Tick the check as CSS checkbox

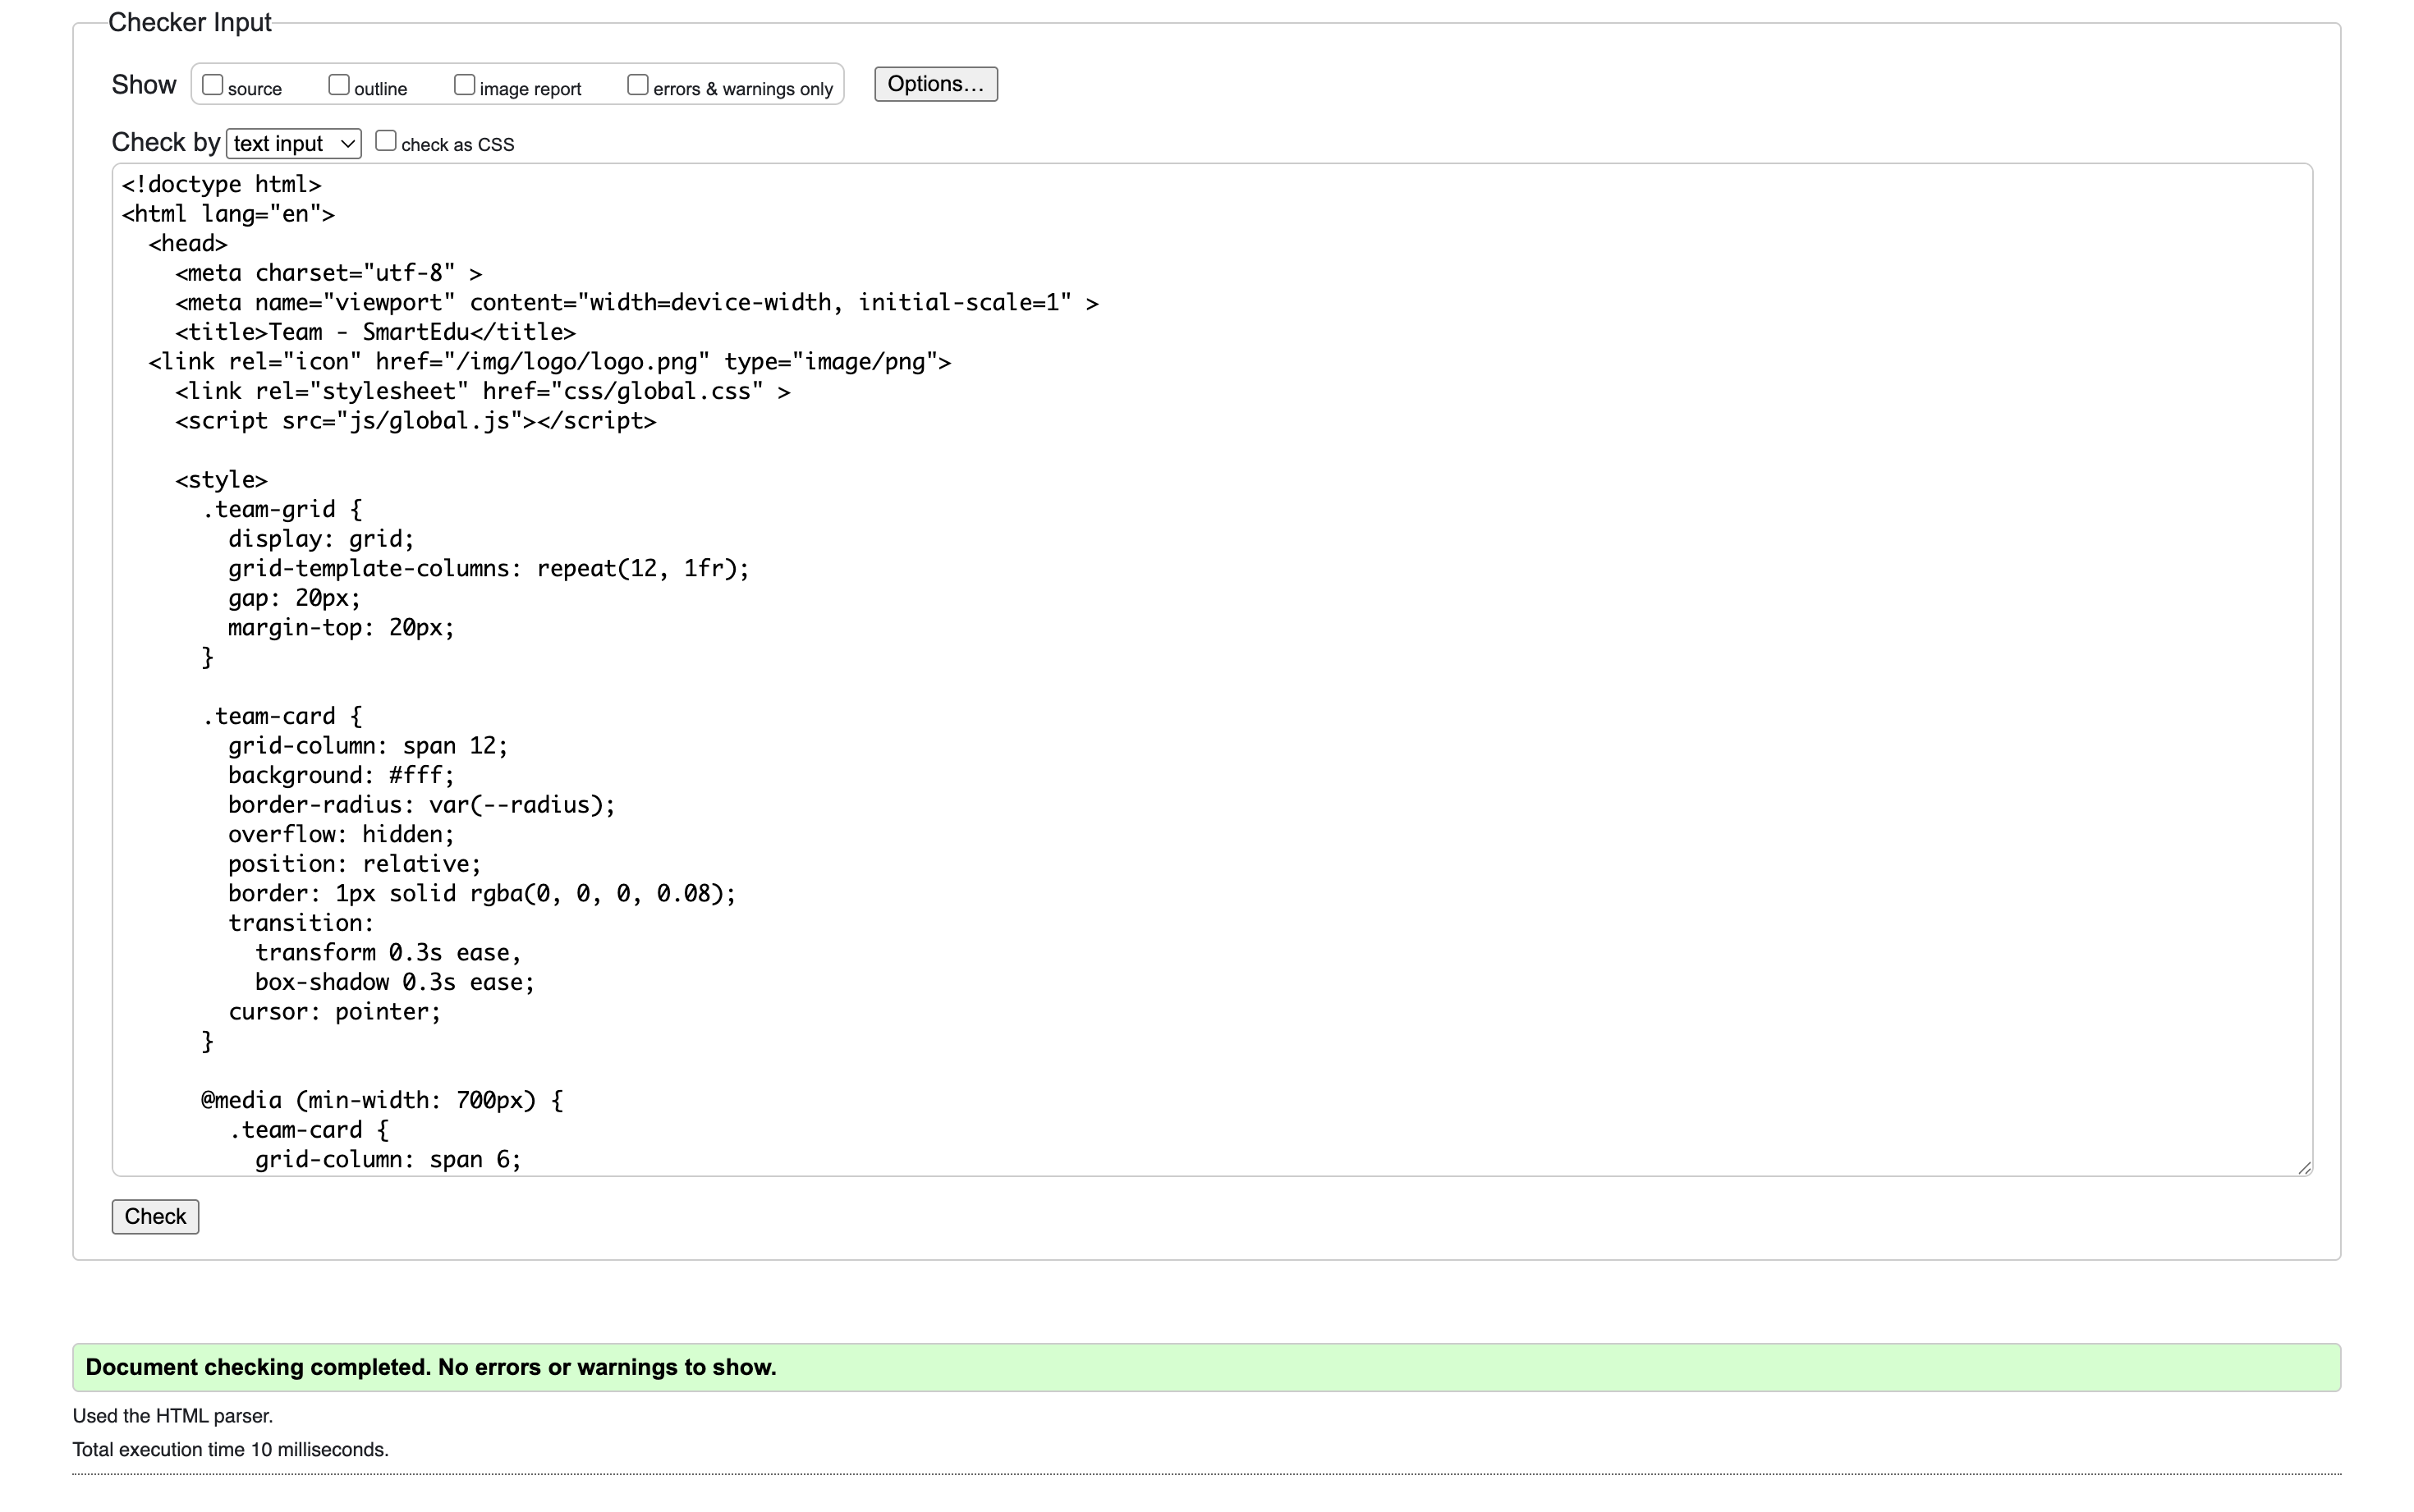386,141
